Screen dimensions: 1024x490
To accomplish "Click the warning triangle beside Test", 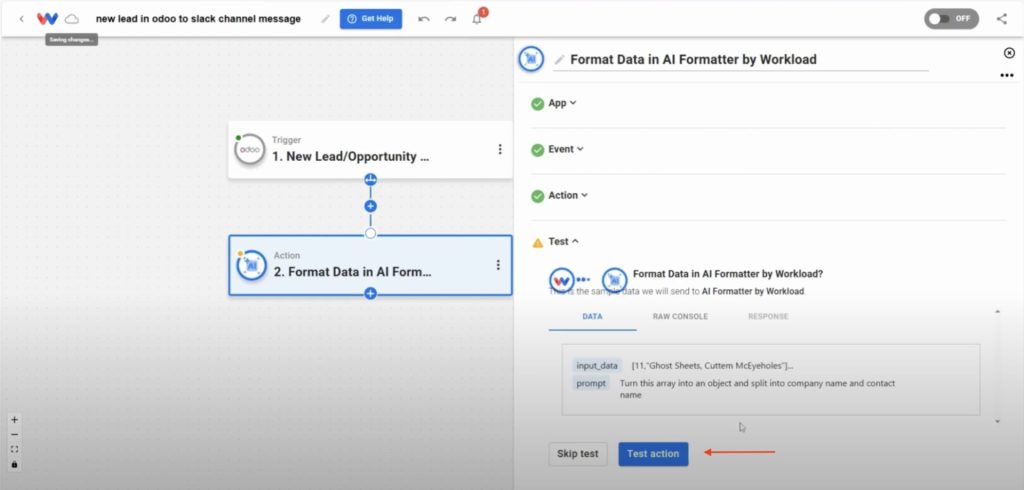I will pyautogui.click(x=537, y=242).
